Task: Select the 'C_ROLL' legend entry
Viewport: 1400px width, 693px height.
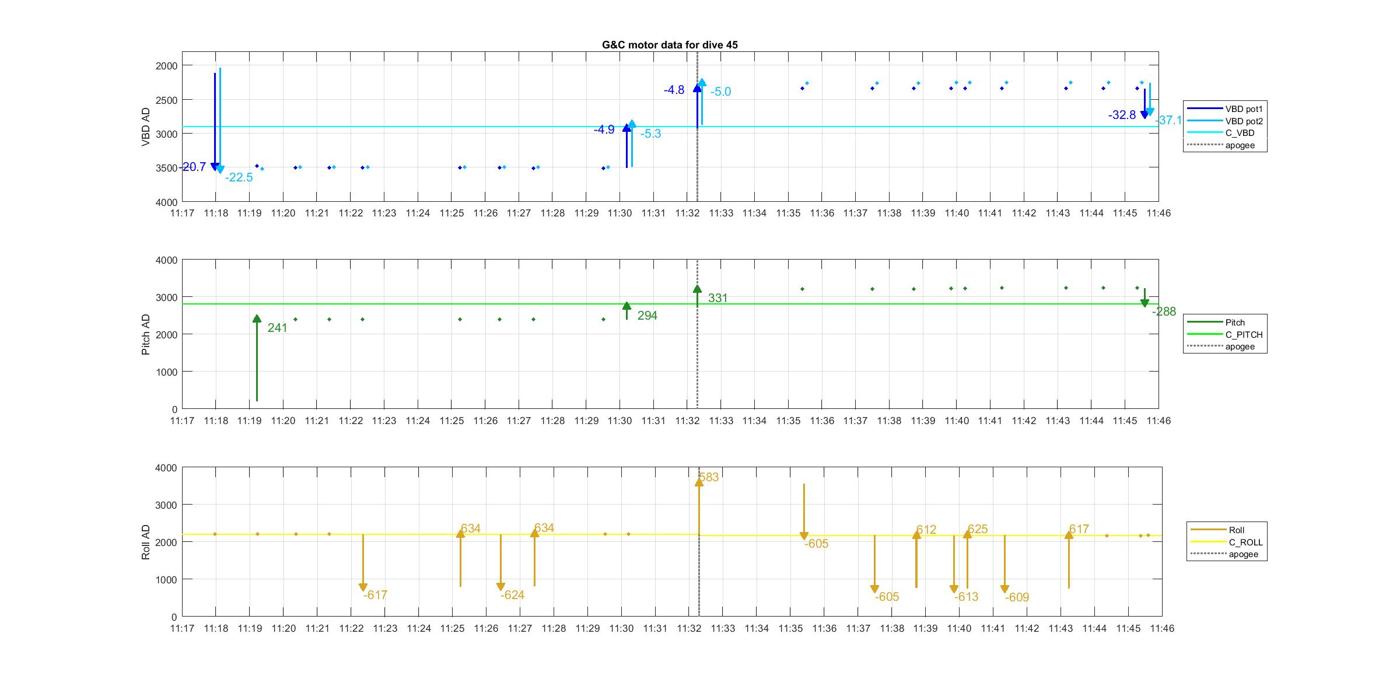Action: coord(1227,542)
